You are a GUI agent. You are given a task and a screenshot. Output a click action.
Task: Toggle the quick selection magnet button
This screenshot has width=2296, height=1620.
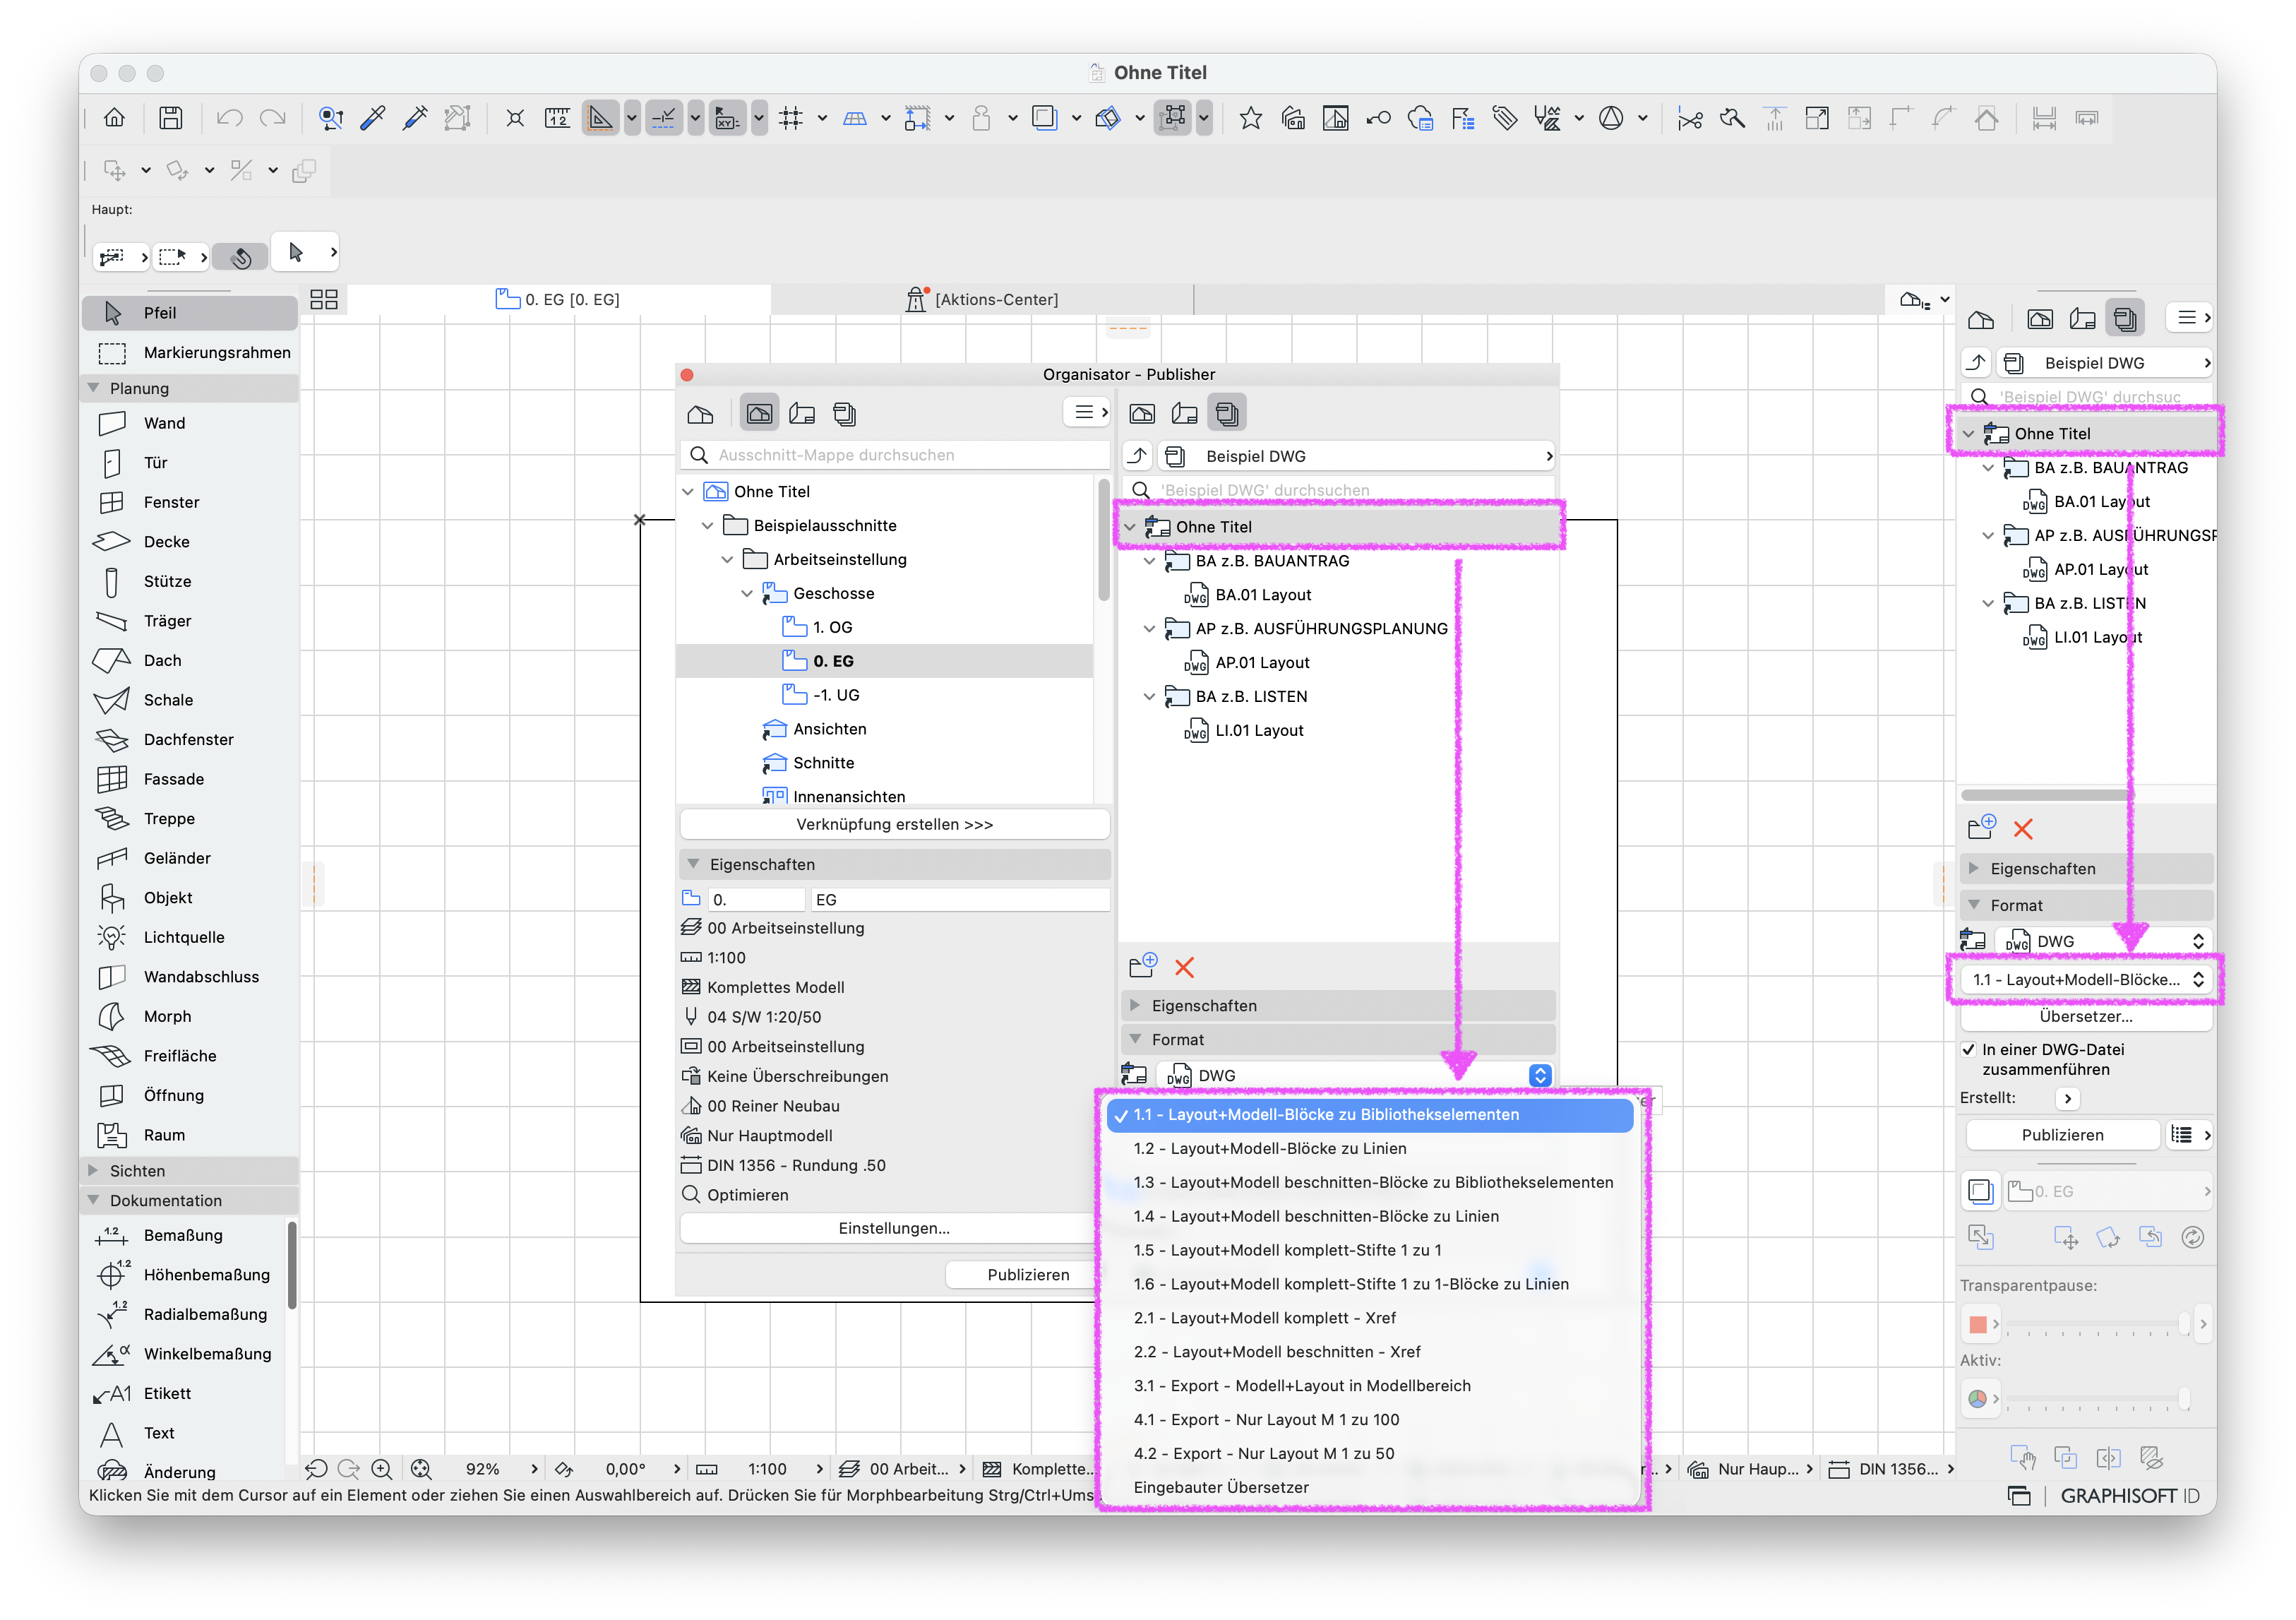coord(240,256)
